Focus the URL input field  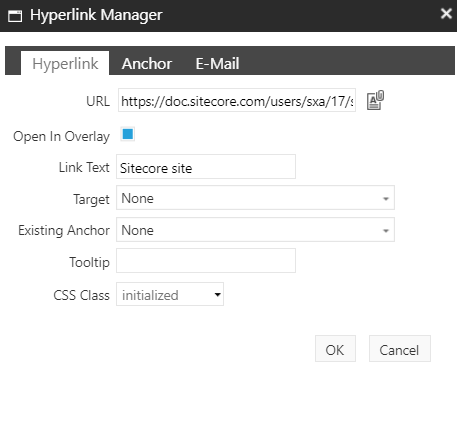237,100
